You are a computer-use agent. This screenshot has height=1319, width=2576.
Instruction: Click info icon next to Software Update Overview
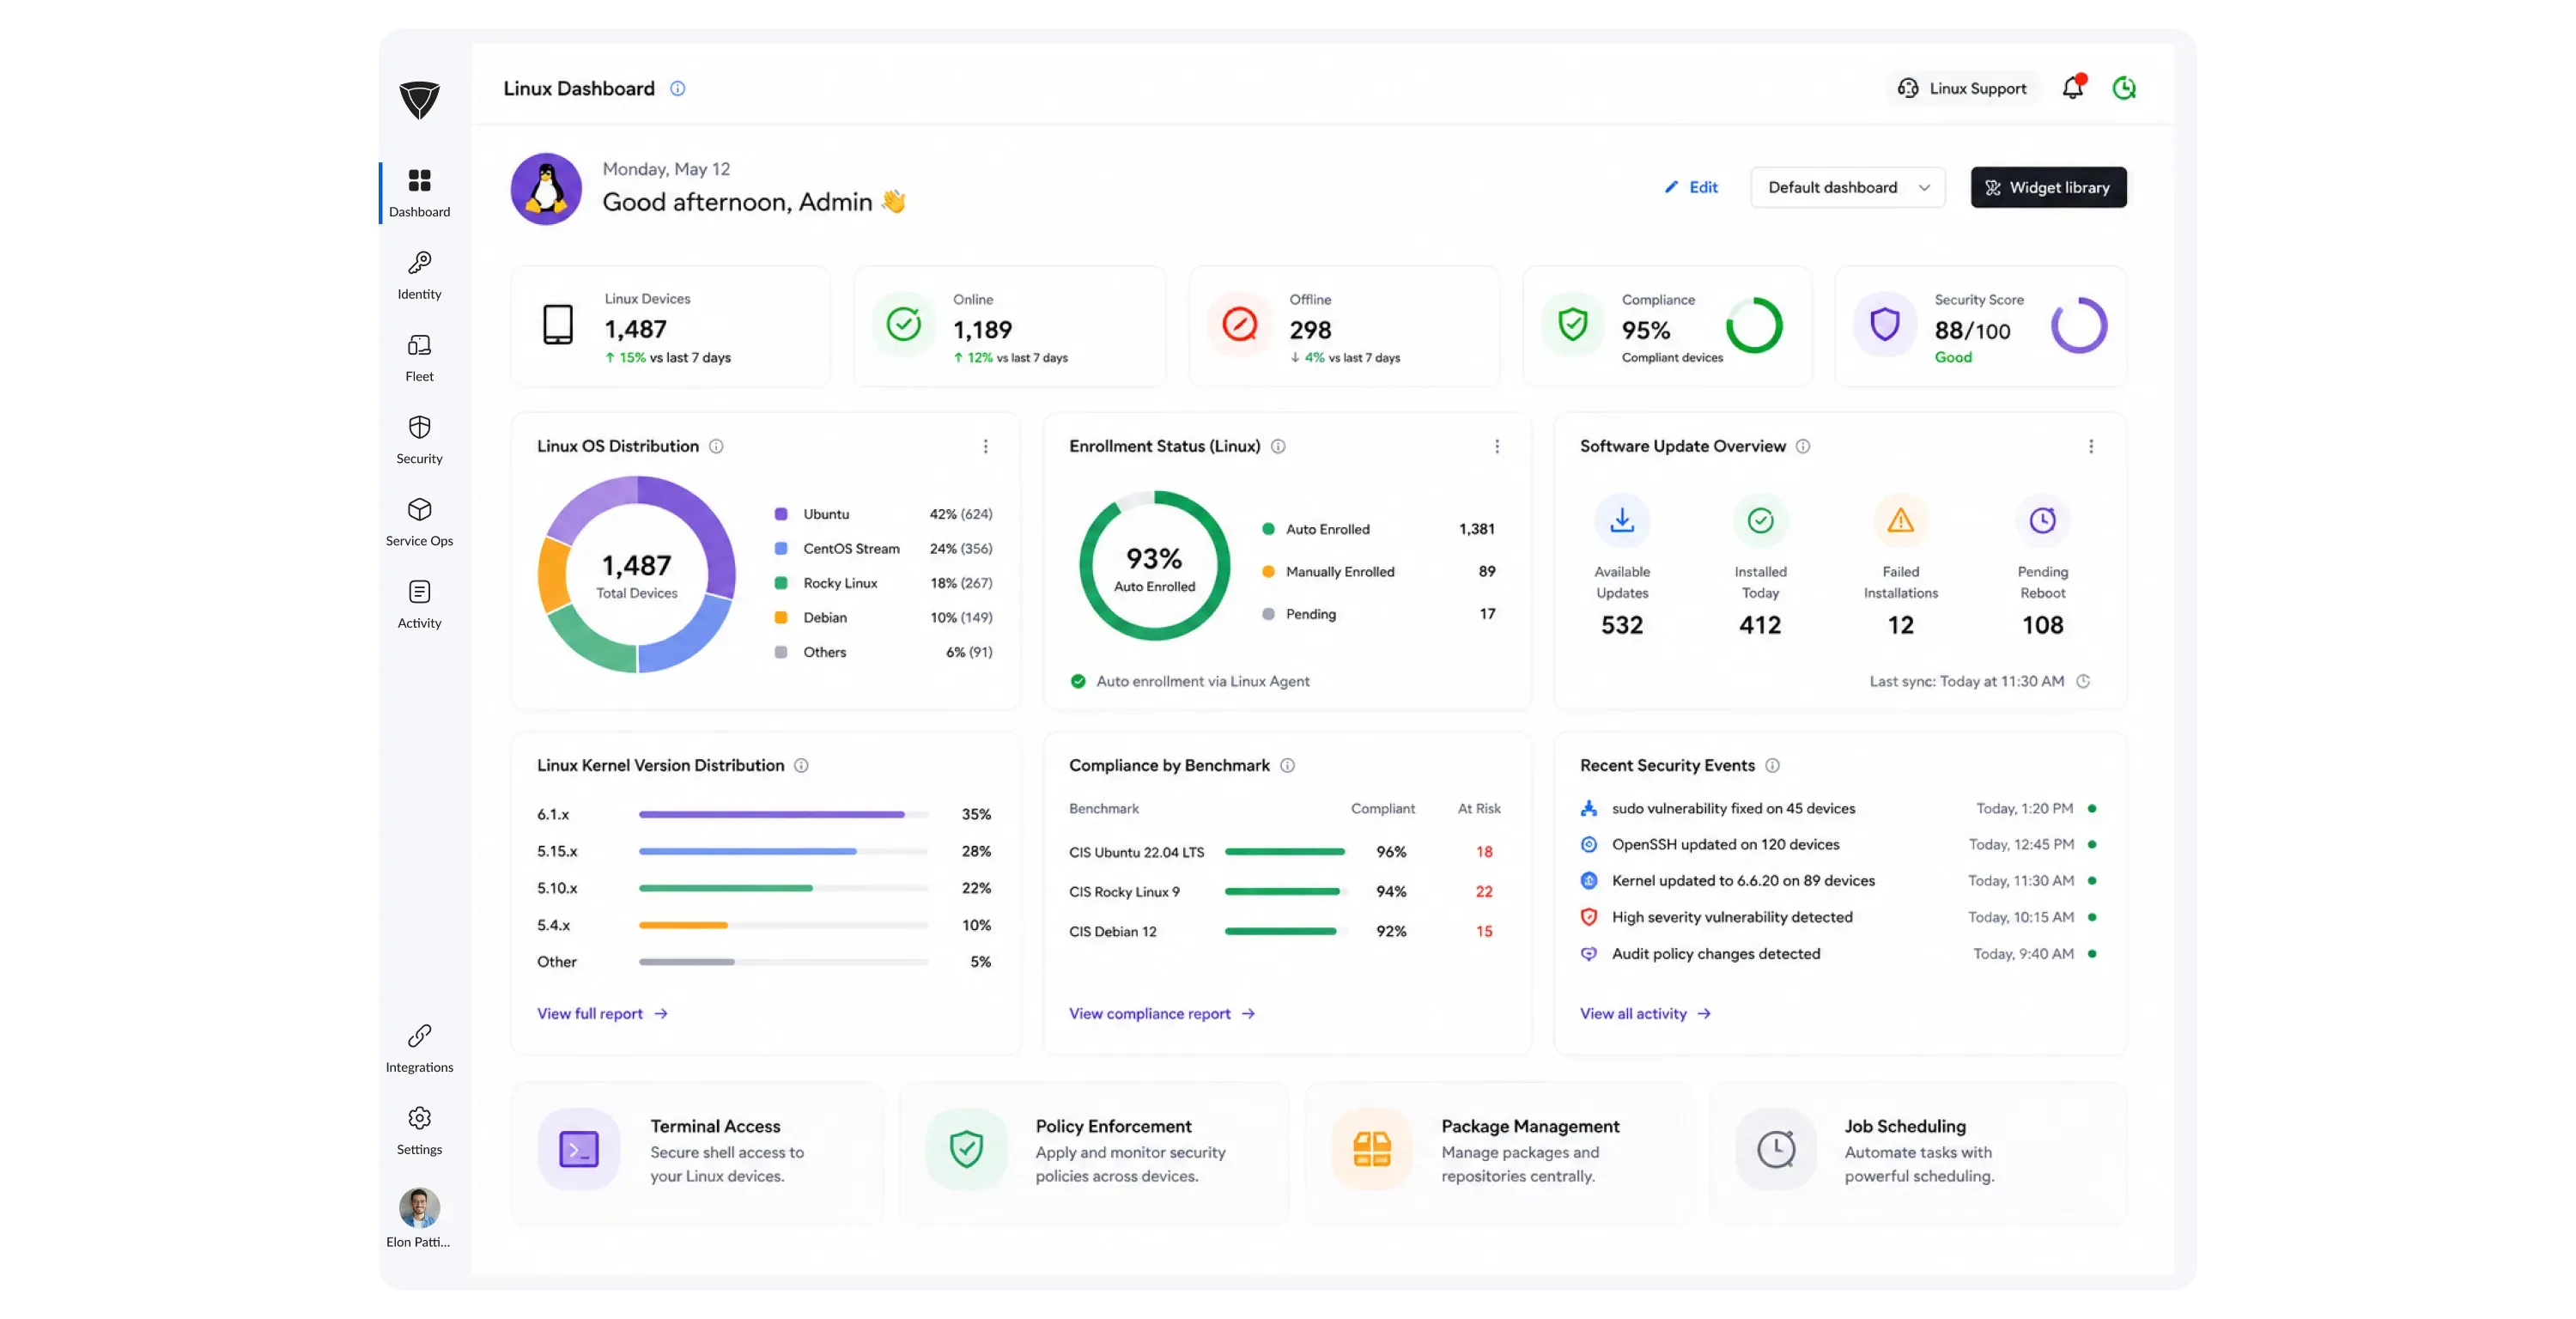1803,446
